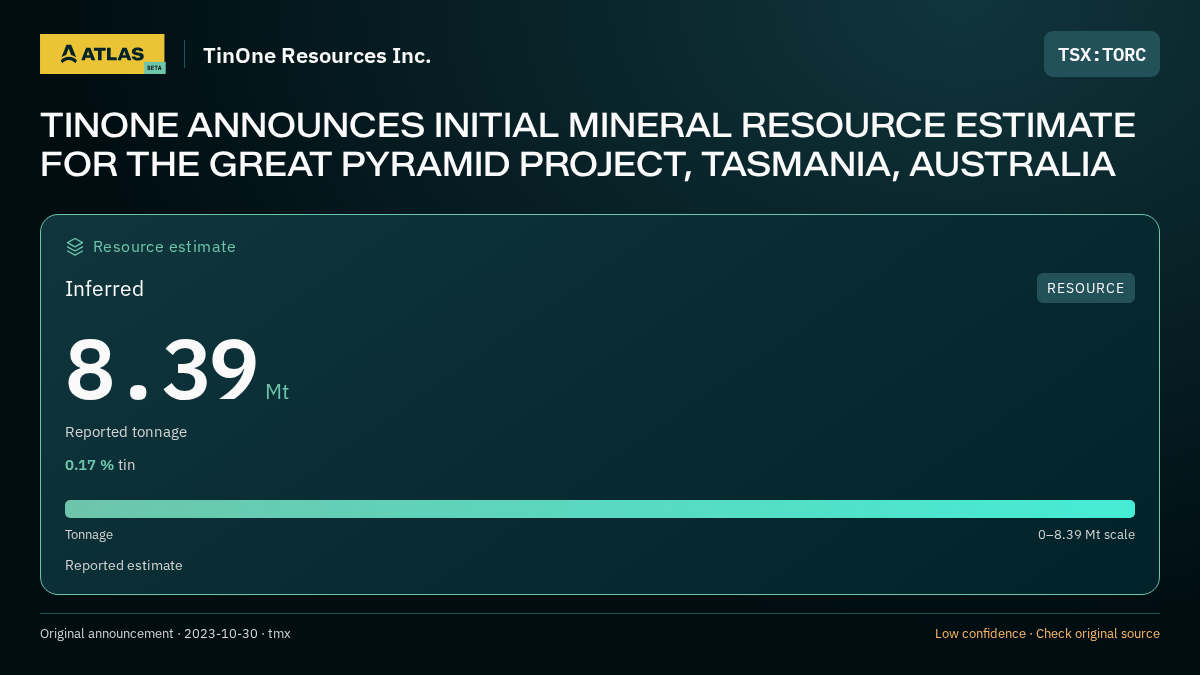Click the TinOne Resources Inc. company name
Screen dimensions: 1200x675
coord(317,55)
